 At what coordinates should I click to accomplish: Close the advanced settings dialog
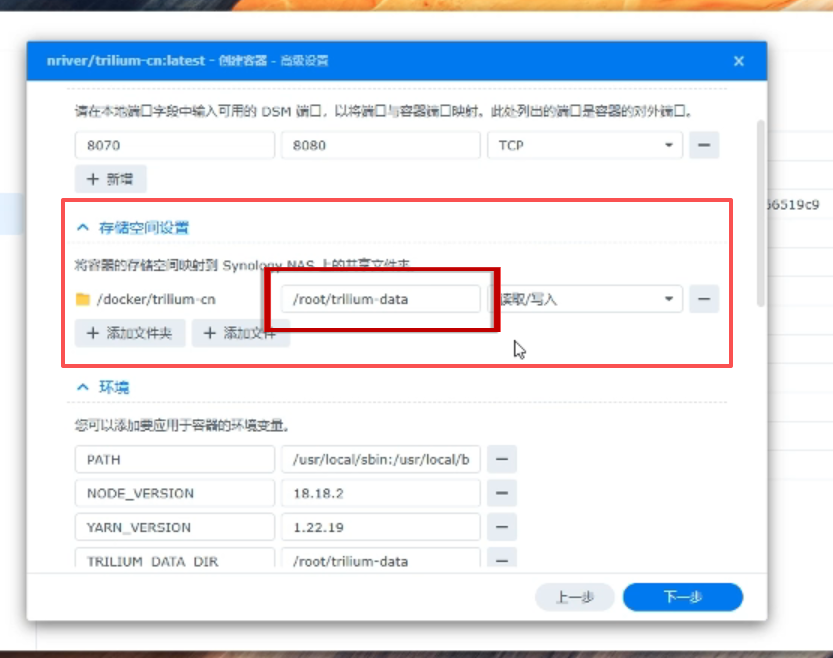pos(739,61)
